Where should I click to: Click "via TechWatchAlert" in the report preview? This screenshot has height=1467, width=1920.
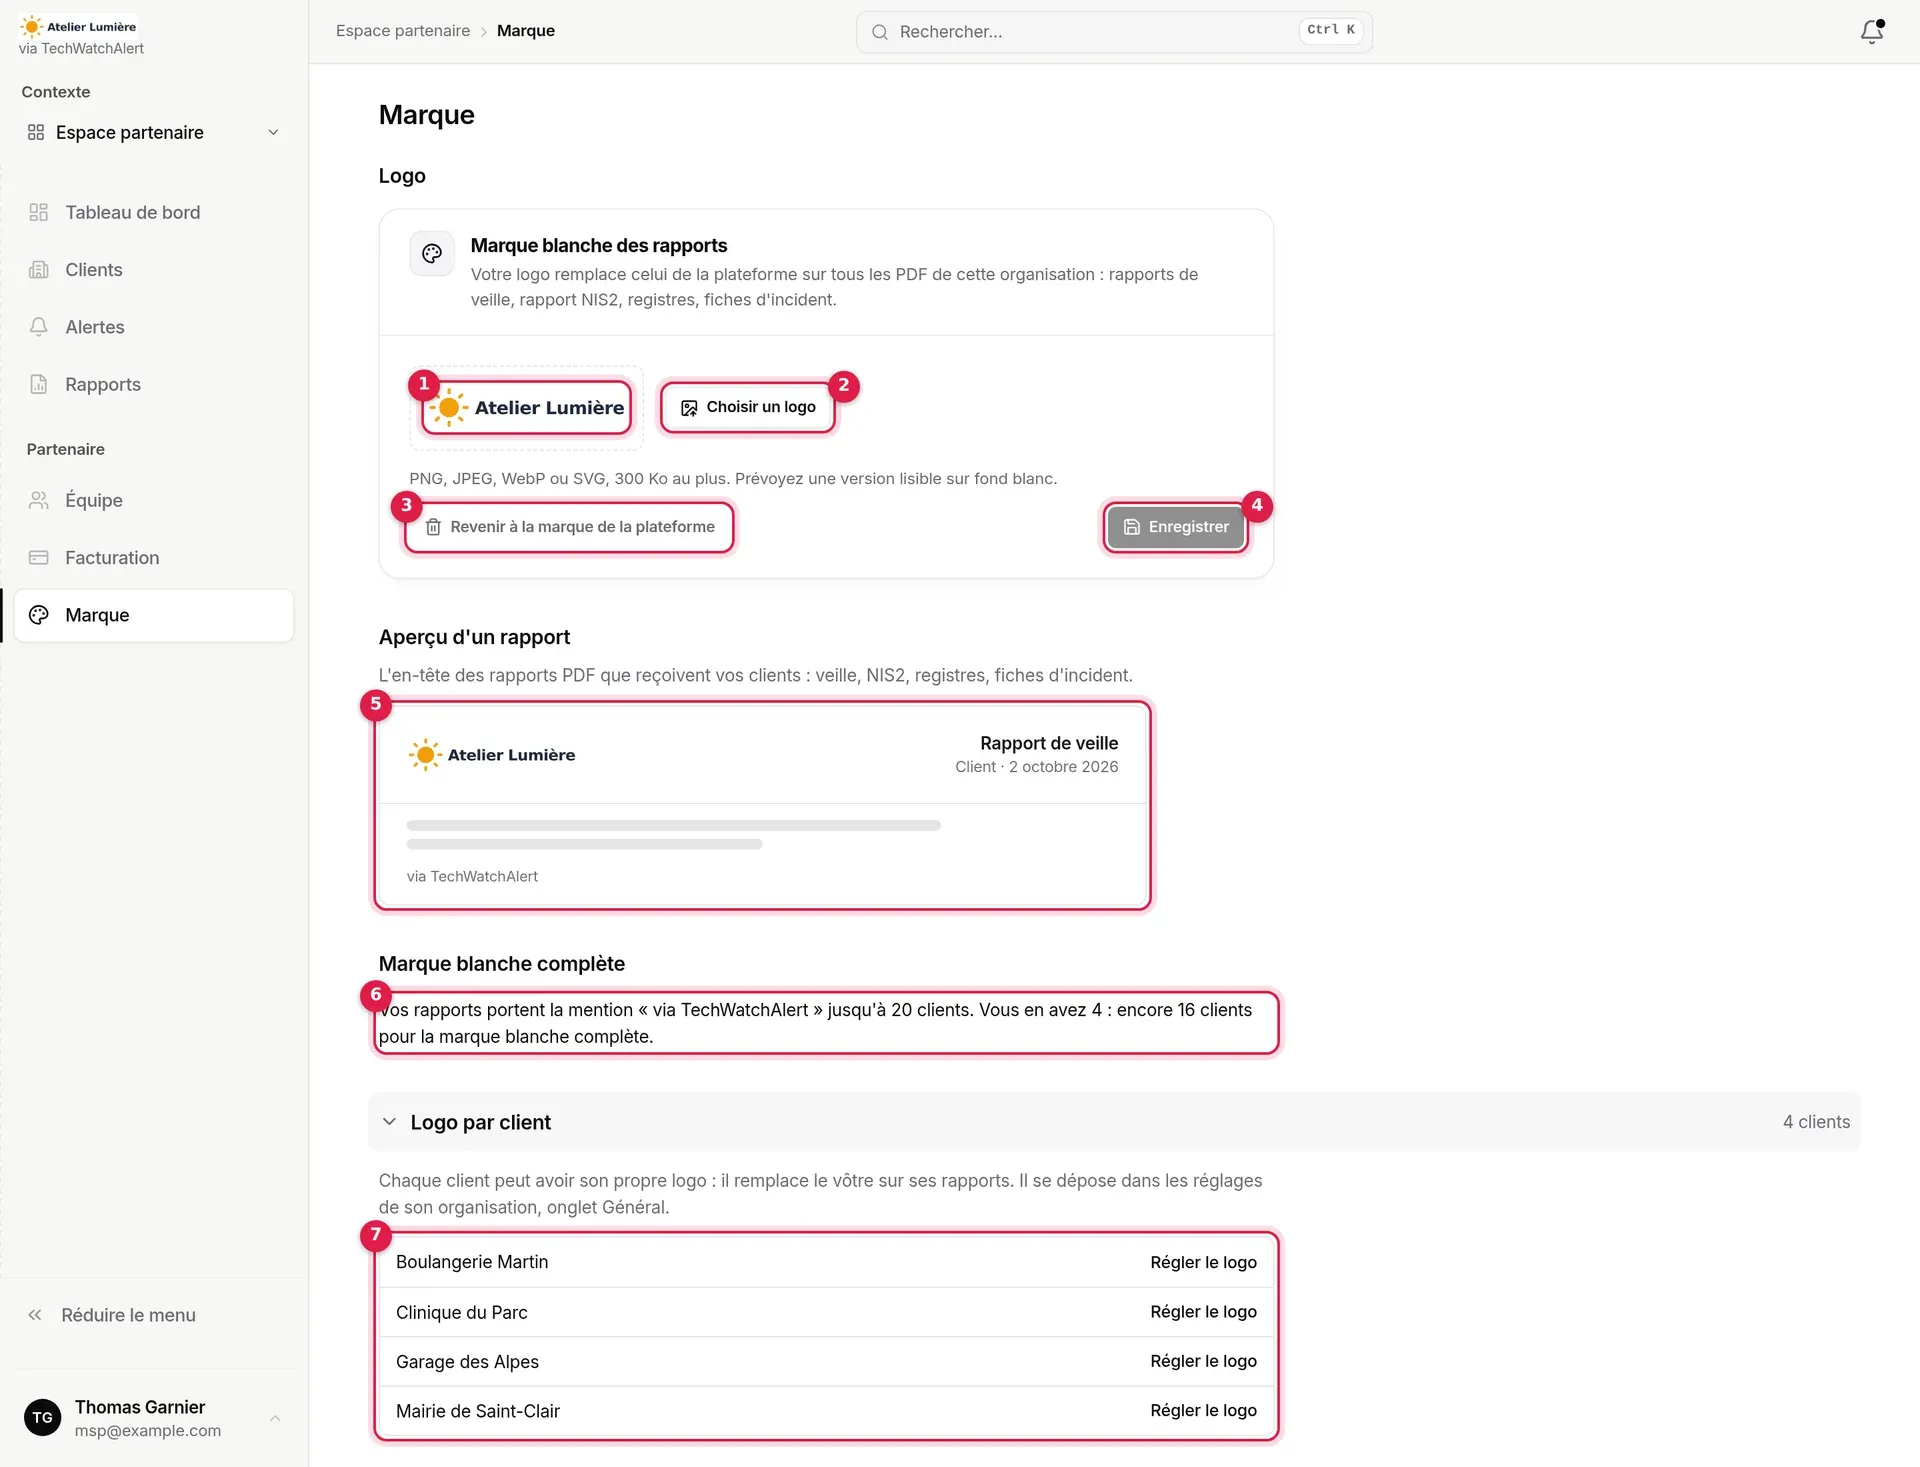tap(472, 876)
